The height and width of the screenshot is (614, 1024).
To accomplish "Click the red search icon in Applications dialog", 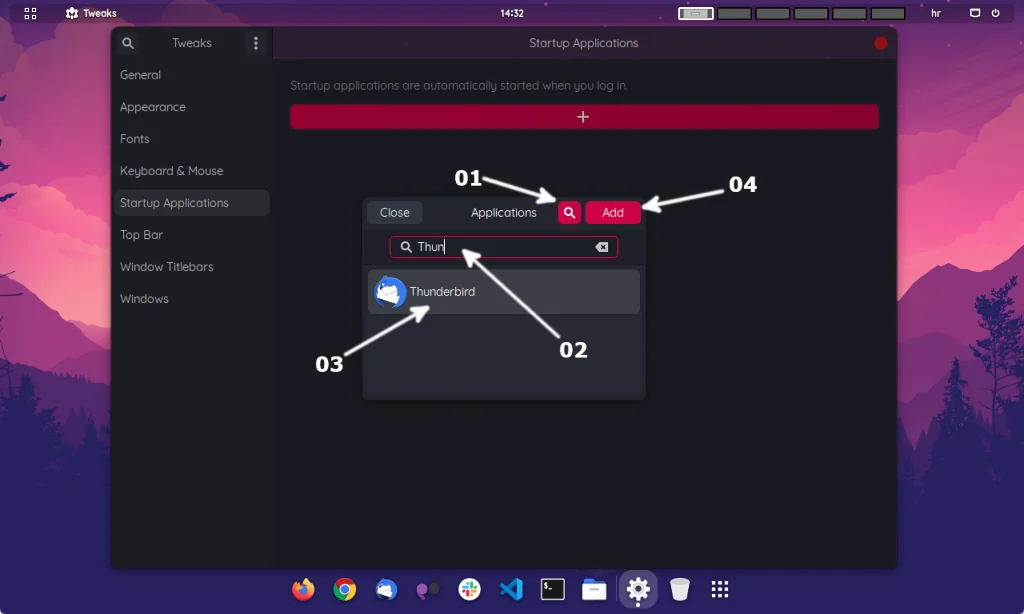I will point(568,212).
